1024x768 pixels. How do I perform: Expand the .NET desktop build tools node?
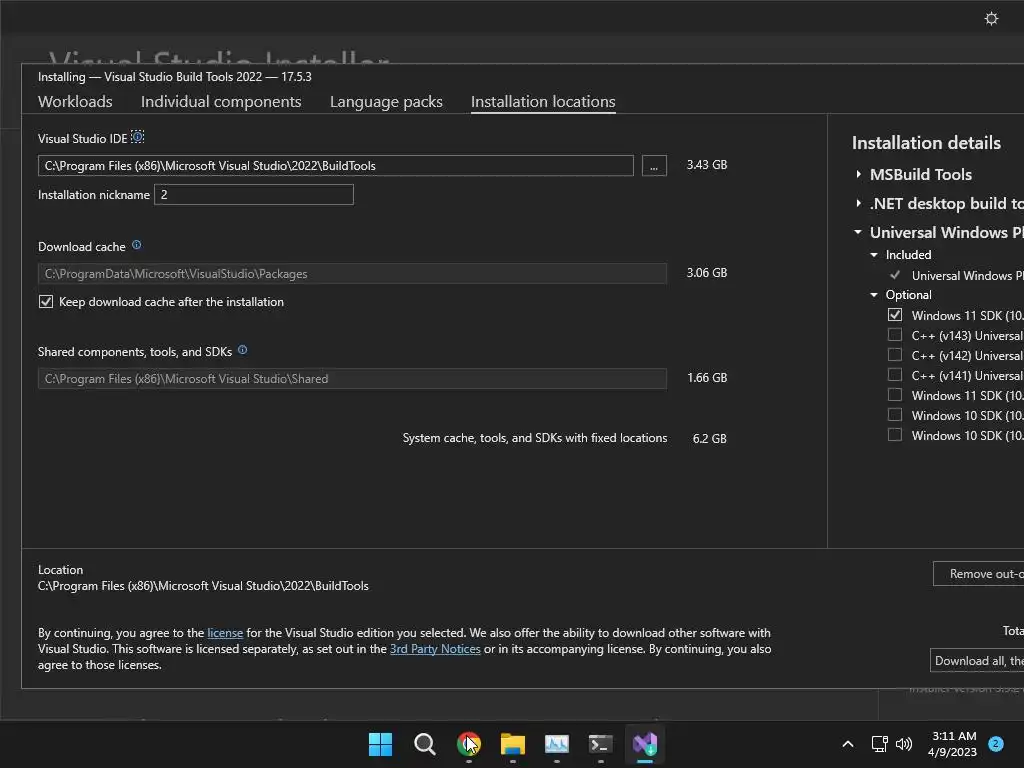[858, 203]
